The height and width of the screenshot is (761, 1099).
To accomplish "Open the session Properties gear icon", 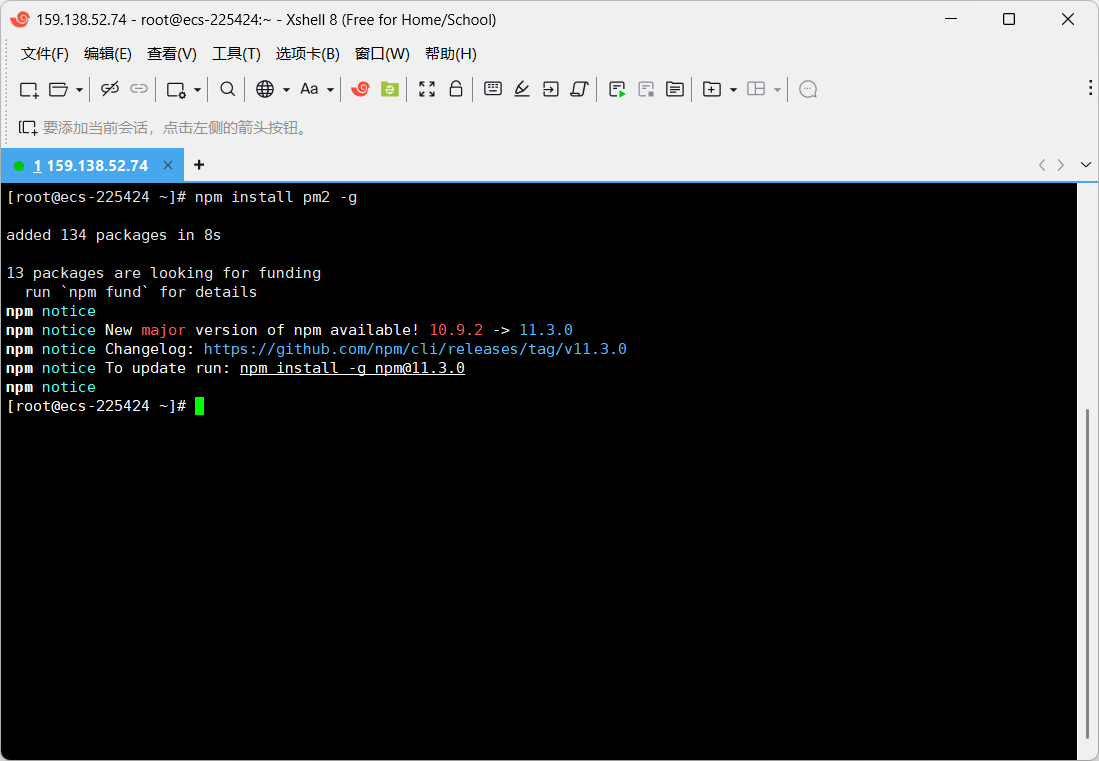I will pyautogui.click(x=175, y=90).
